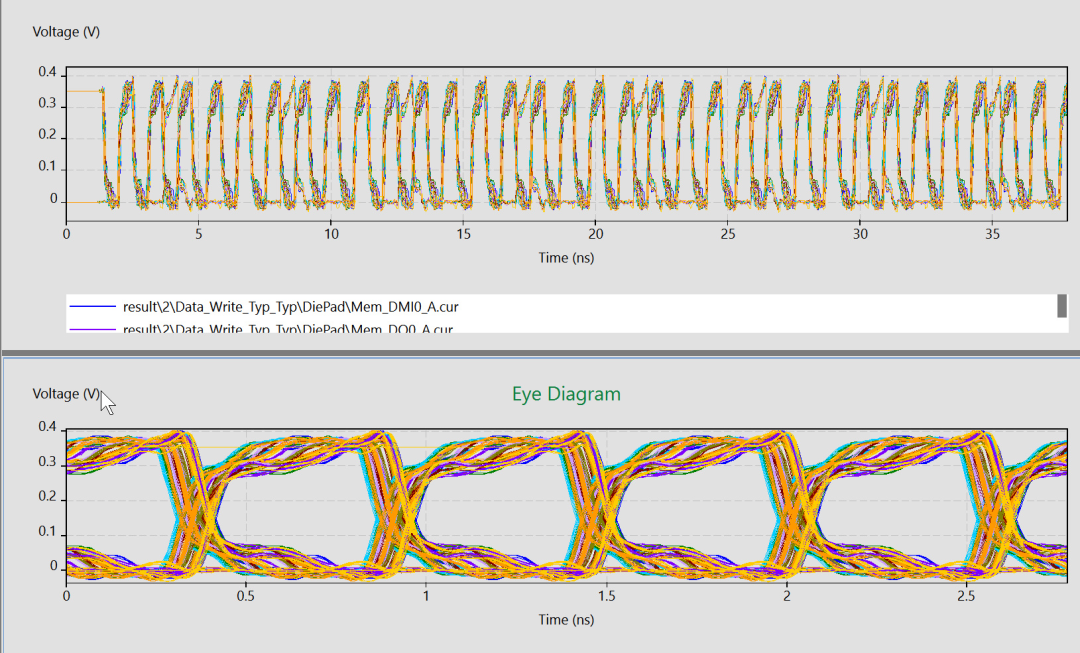
Task: Click the eye diagram's Time (ns) axis label
Action: pos(566,619)
